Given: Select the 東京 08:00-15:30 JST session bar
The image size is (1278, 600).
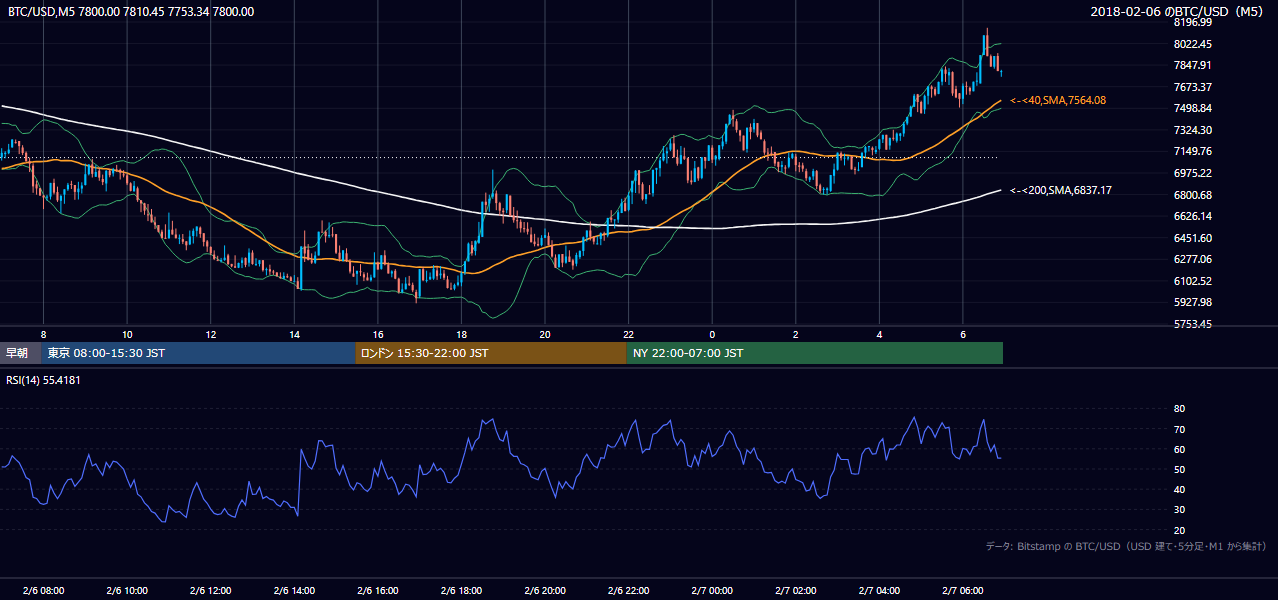Looking at the screenshot, I should pos(198,353).
